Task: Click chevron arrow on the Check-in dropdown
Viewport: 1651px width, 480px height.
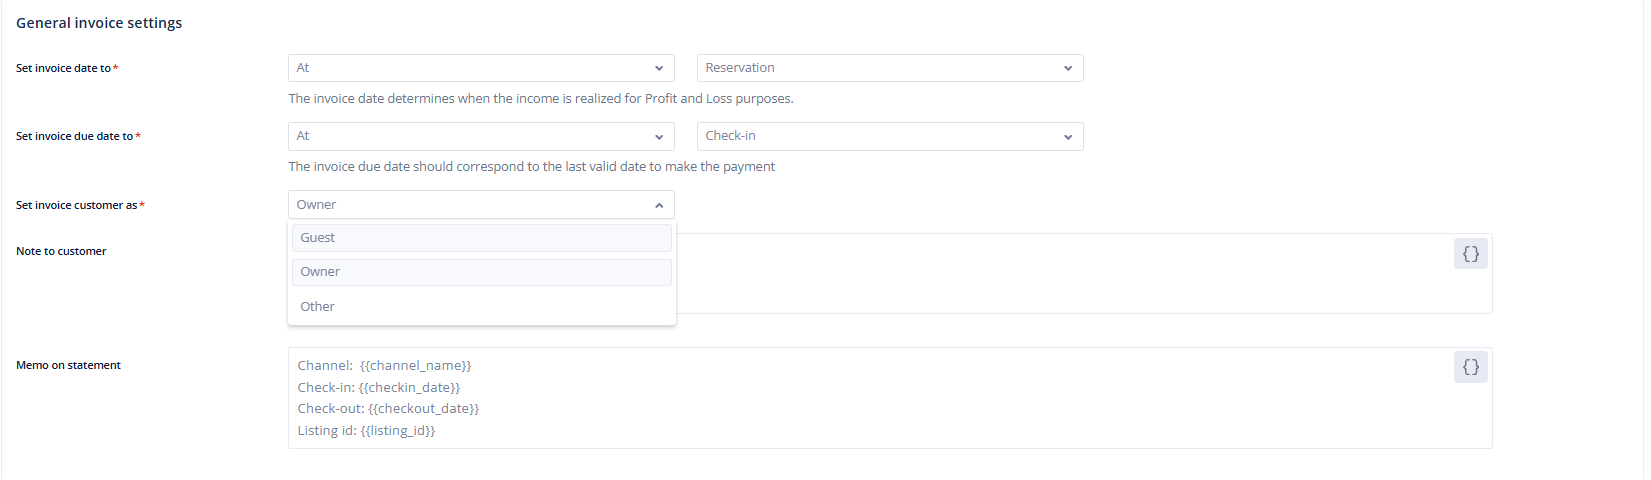Action: coord(1068,137)
